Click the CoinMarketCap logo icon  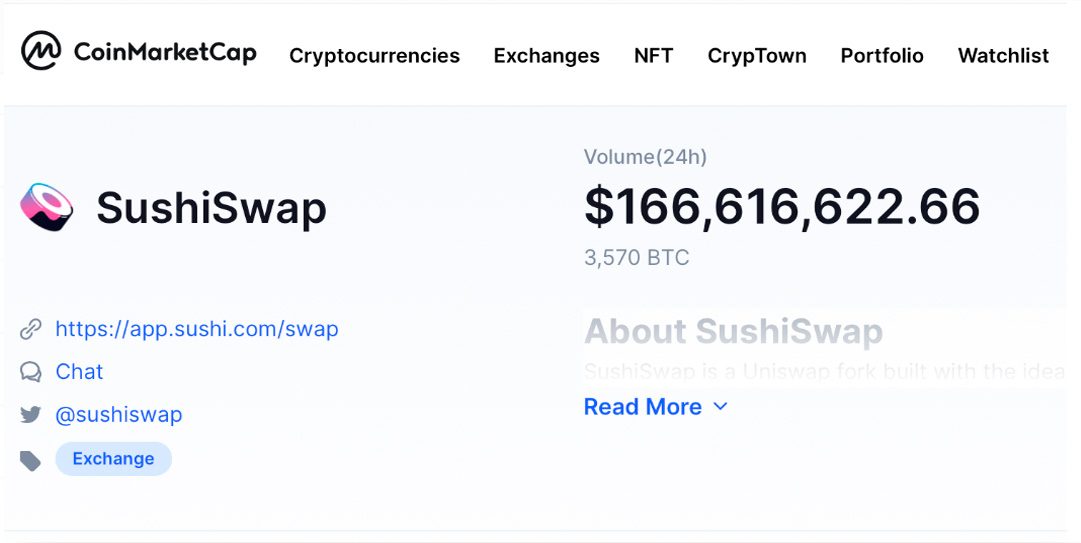tap(41, 50)
